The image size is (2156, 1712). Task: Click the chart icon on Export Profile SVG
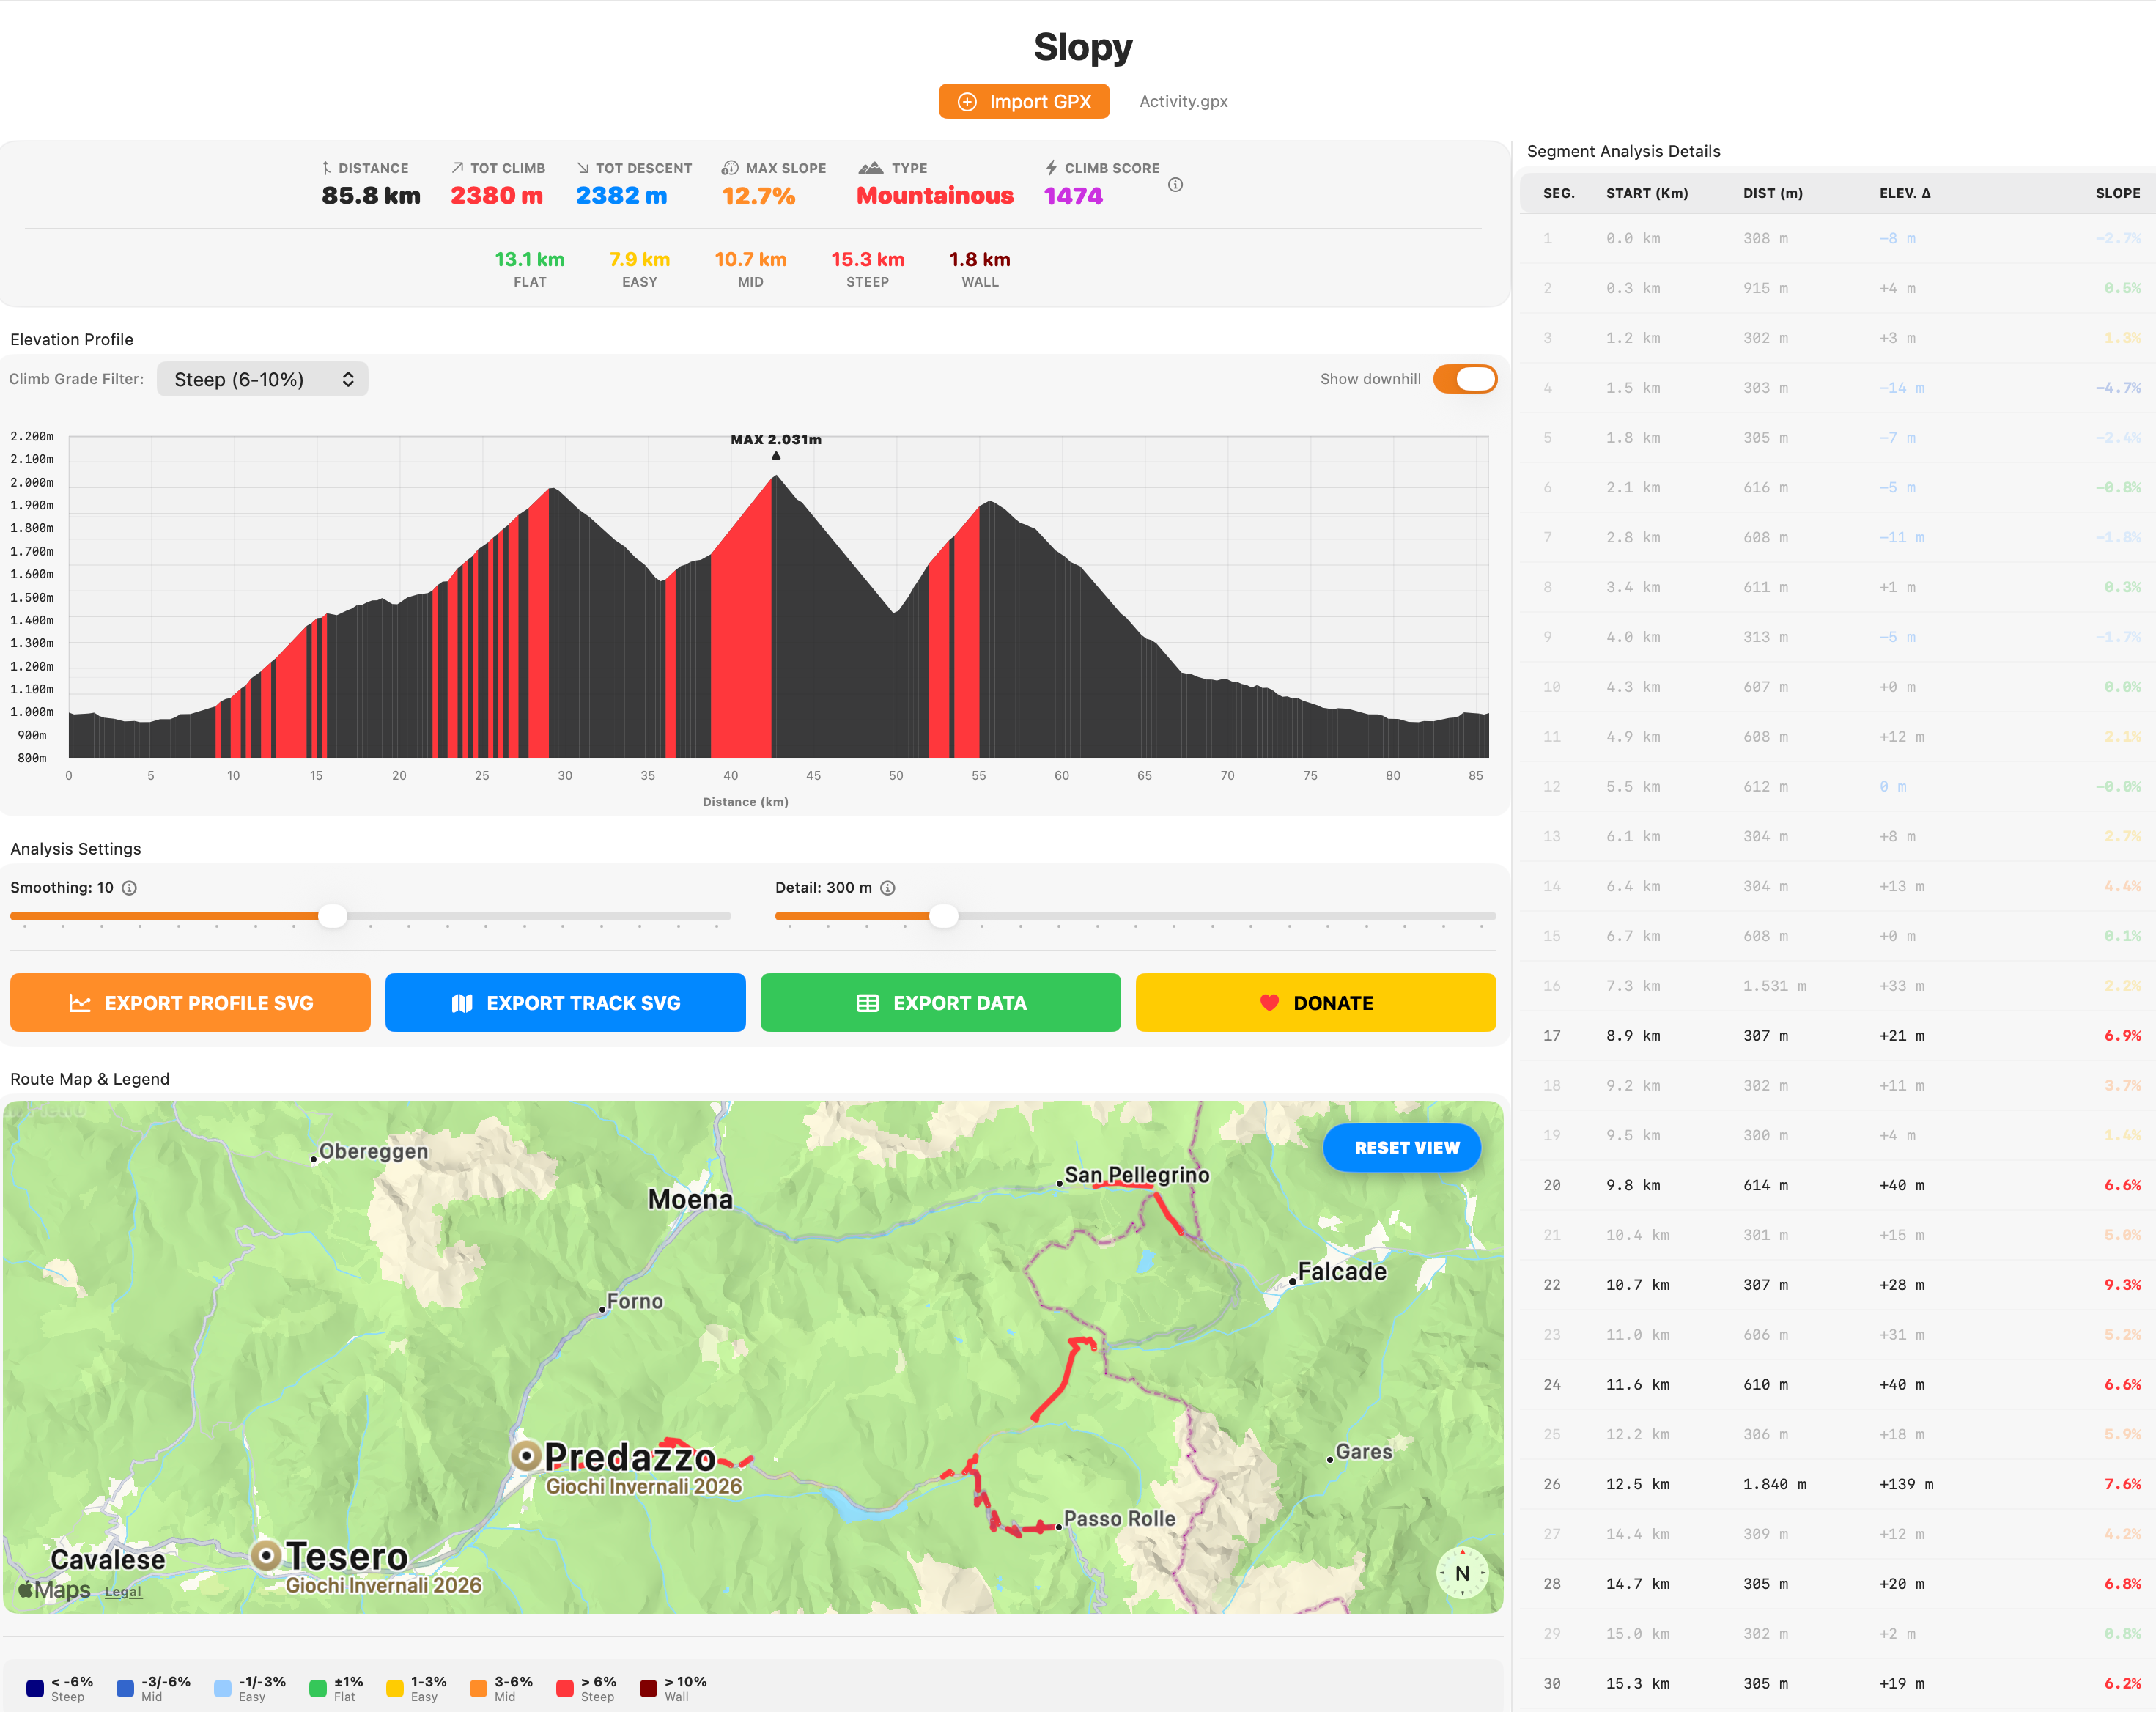click(x=80, y=1003)
